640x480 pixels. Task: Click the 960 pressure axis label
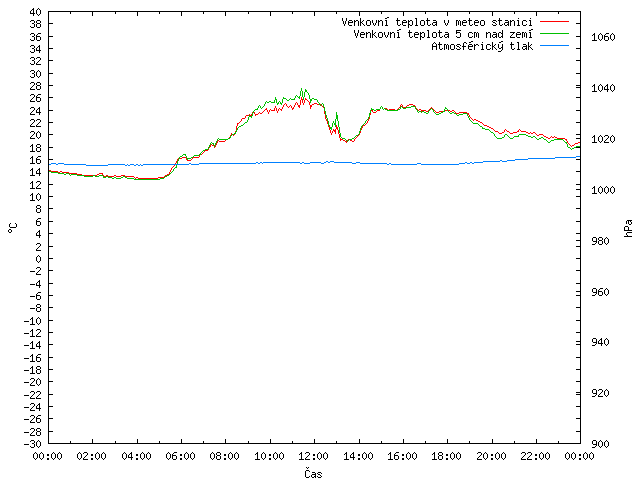(600, 292)
